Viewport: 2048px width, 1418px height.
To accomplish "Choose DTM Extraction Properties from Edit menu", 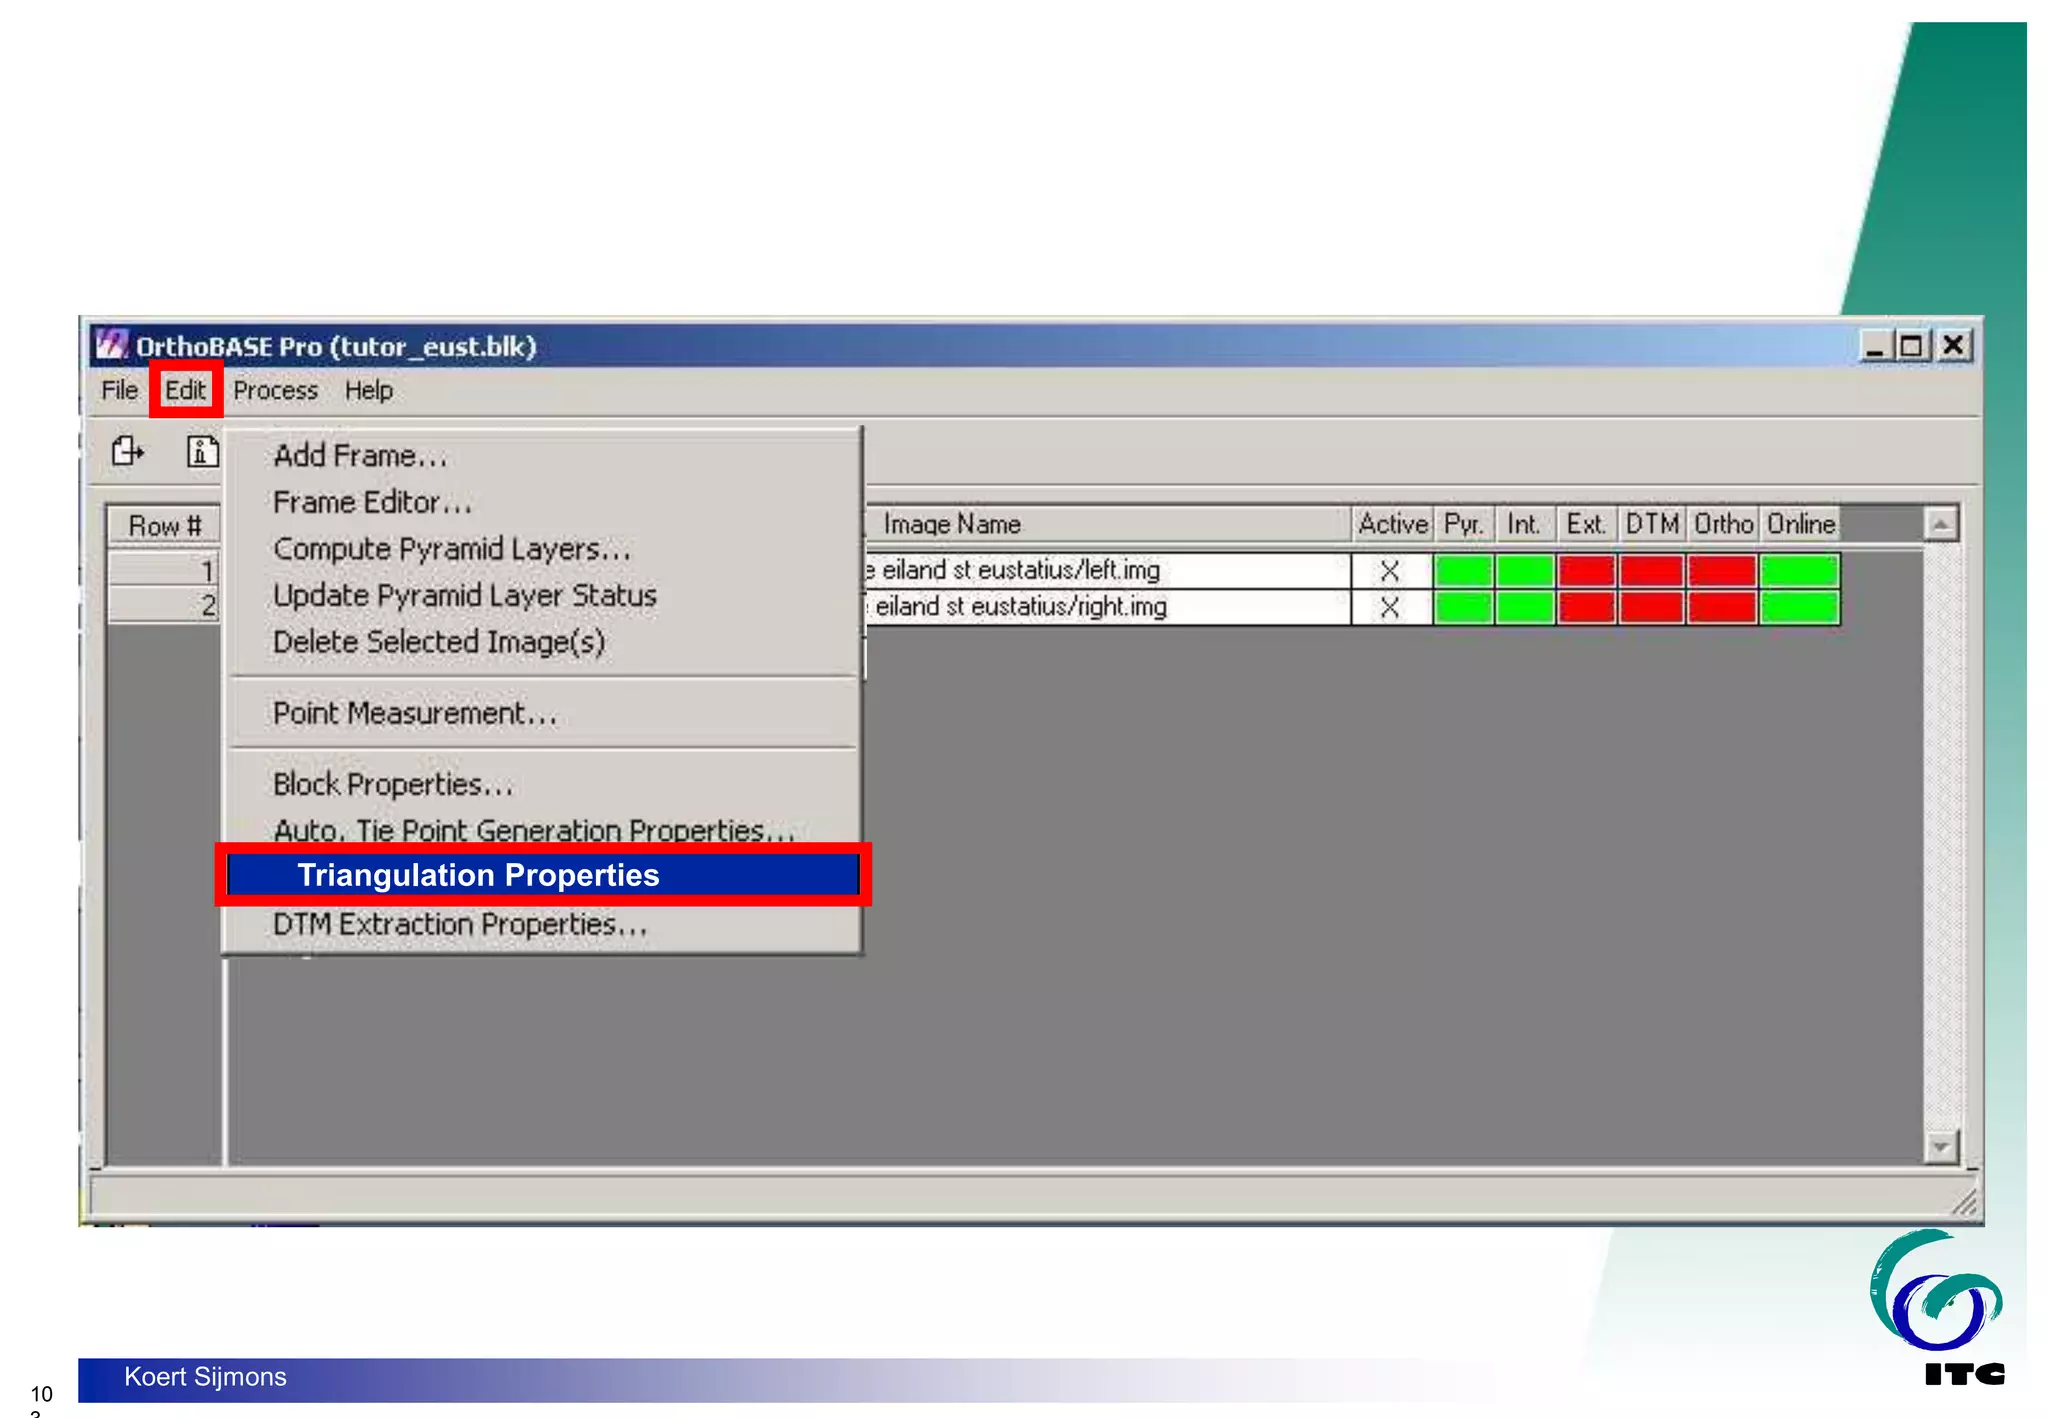I will (x=460, y=925).
